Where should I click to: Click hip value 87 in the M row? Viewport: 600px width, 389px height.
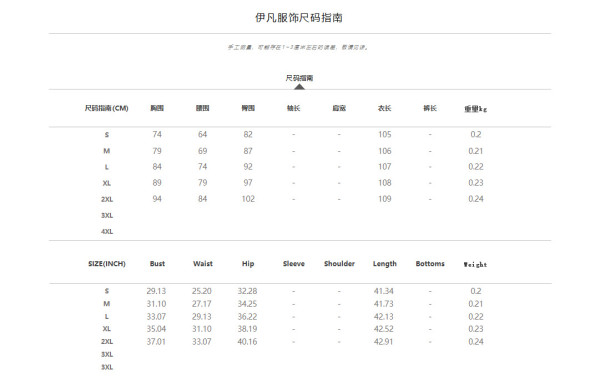click(x=248, y=151)
